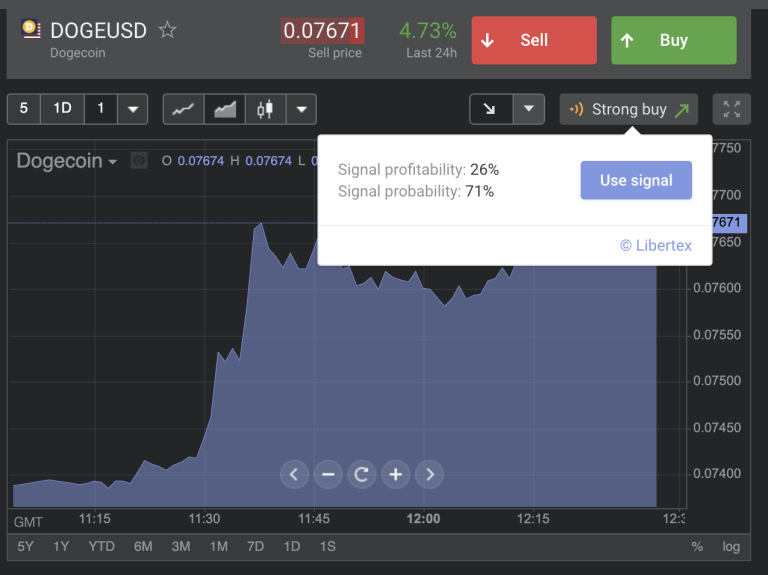Screen dimensions: 768x575
Task: Select the area chart type icon
Action: (x=225, y=109)
